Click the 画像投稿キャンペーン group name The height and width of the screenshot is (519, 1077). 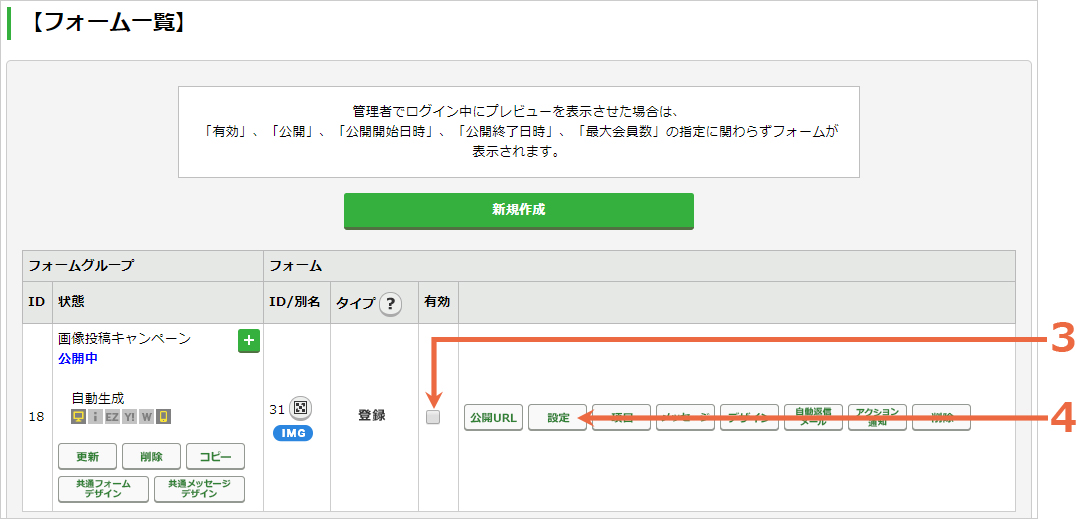click(124, 338)
